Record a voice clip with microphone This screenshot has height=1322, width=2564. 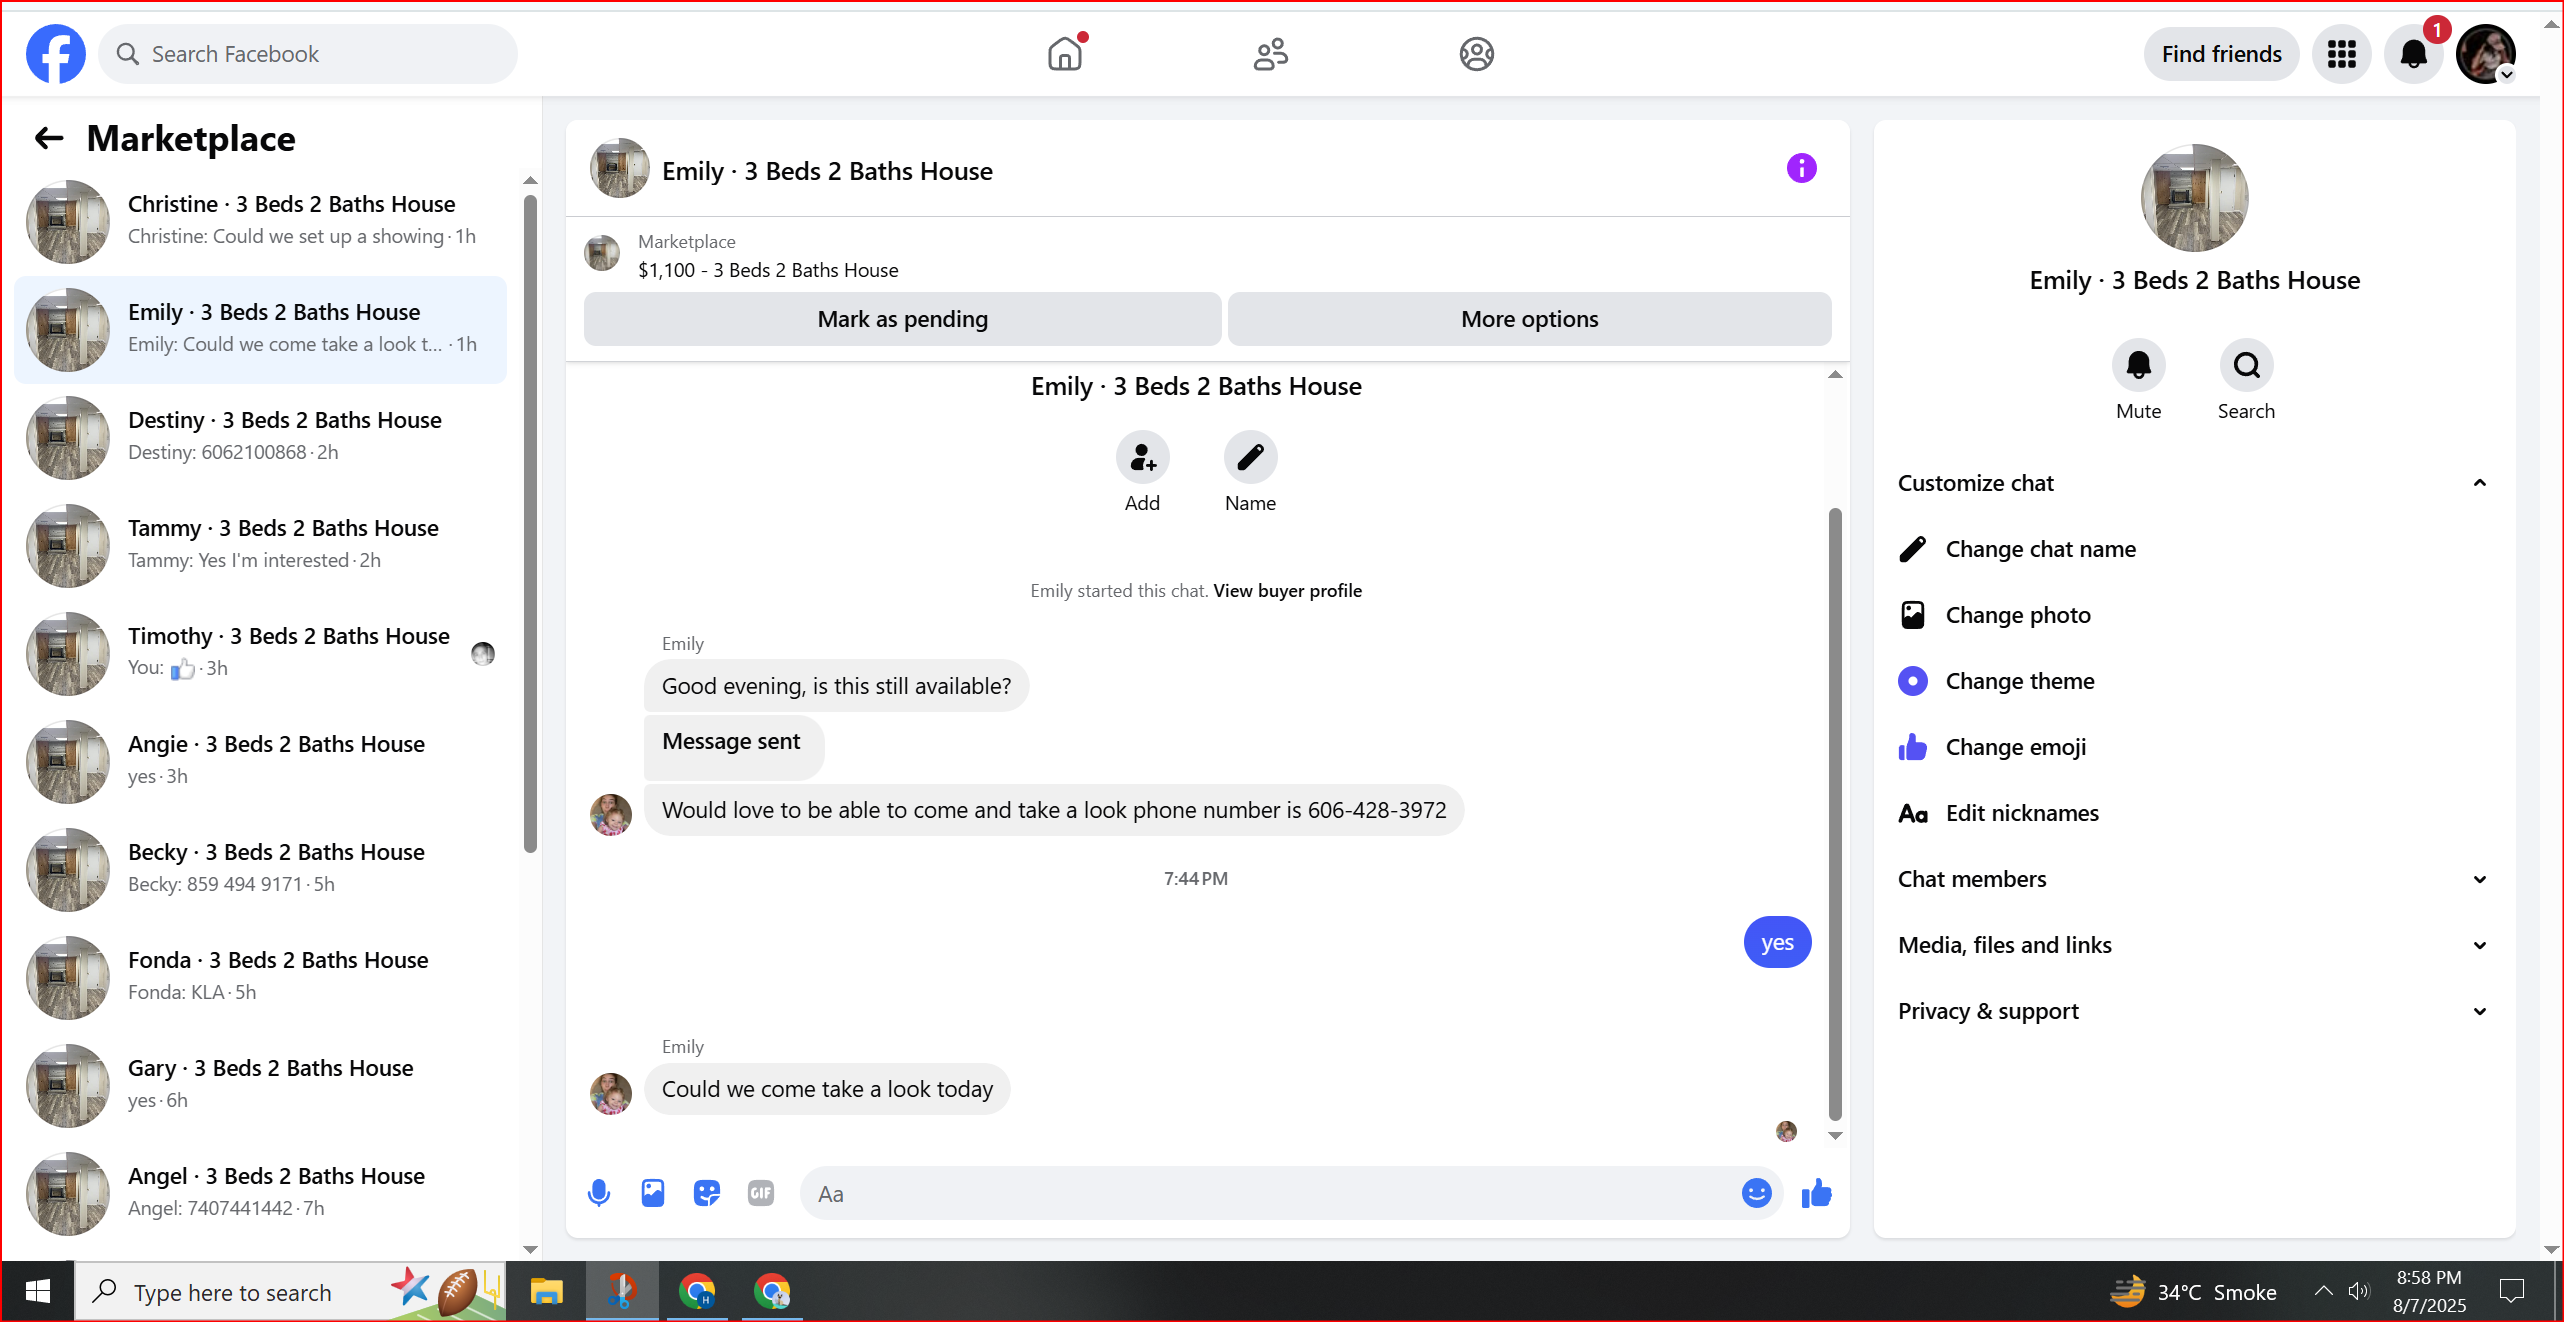[598, 1193]
